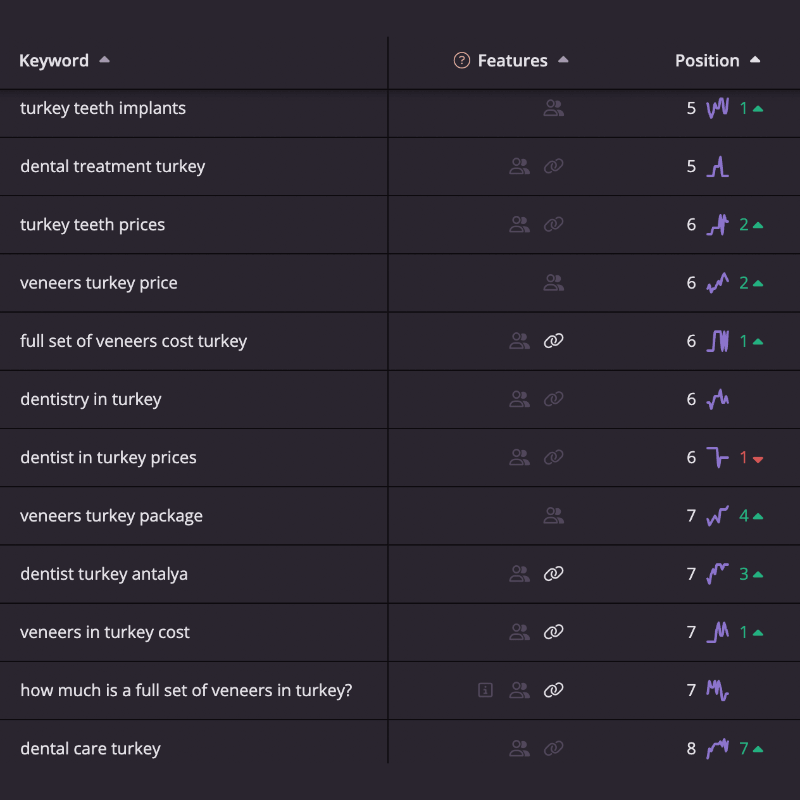Click the link icon for veneers in turkey cost
800x800 pixels.
pos(554,632)
